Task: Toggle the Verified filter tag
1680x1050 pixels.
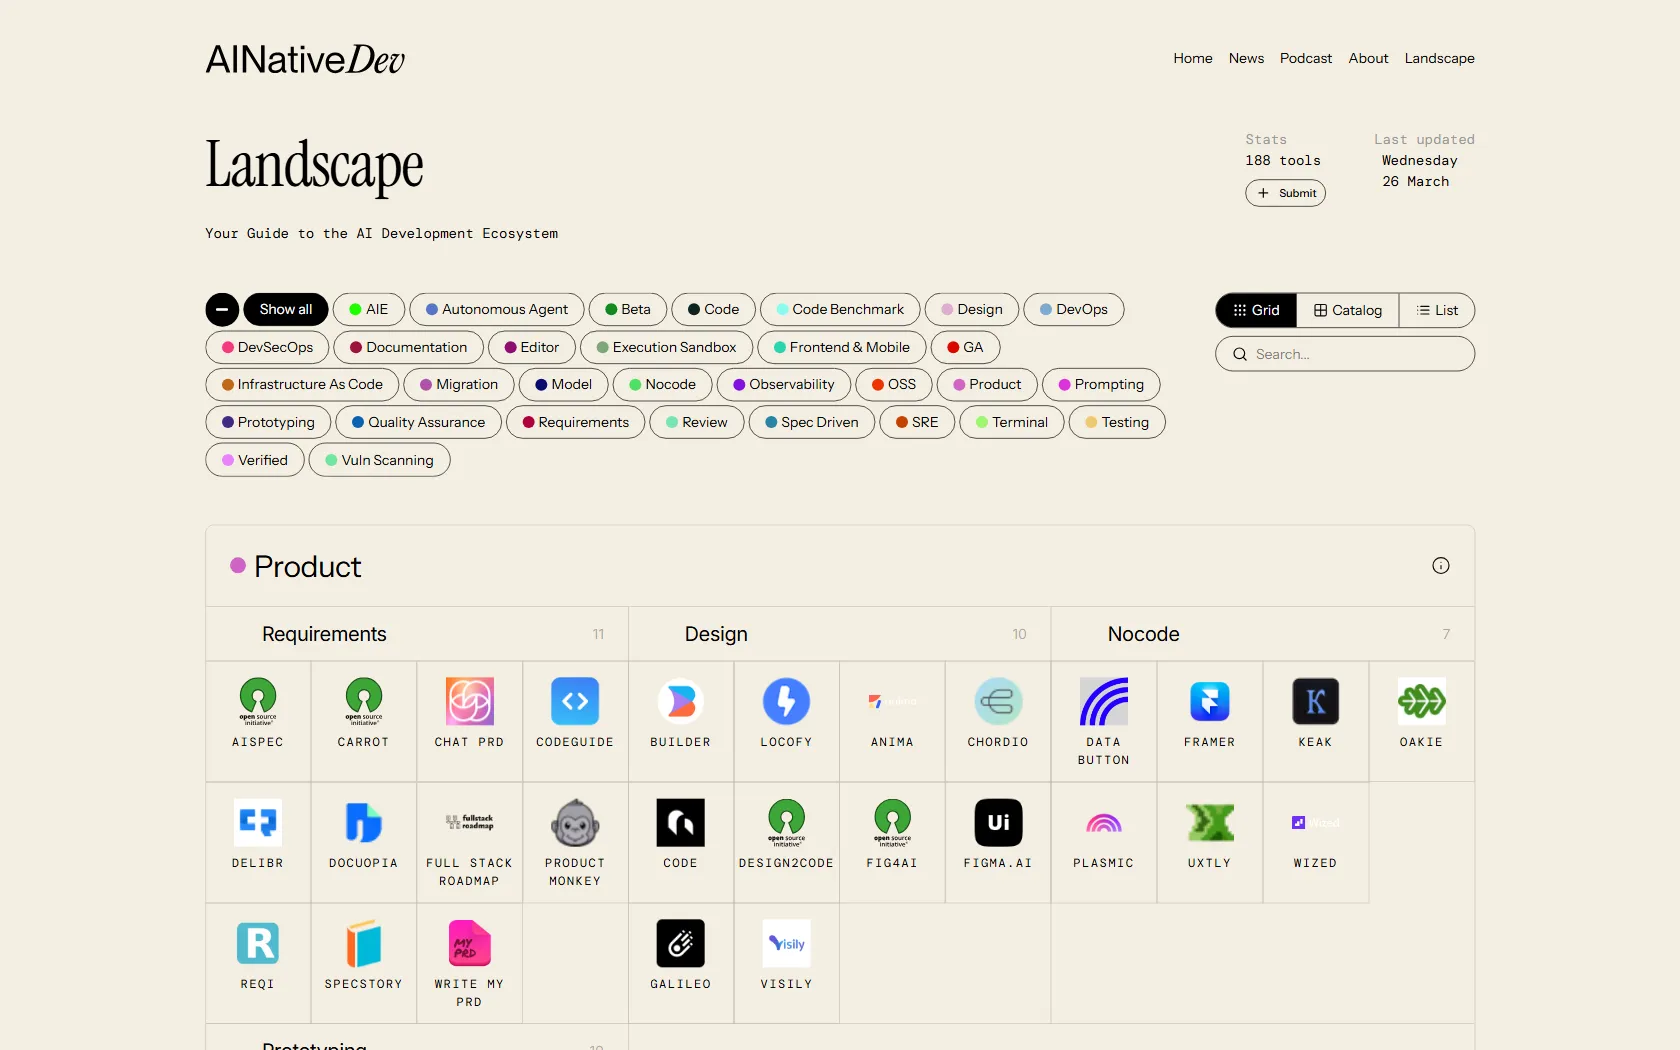Action: pyautogui.click(x=255, y=460)
